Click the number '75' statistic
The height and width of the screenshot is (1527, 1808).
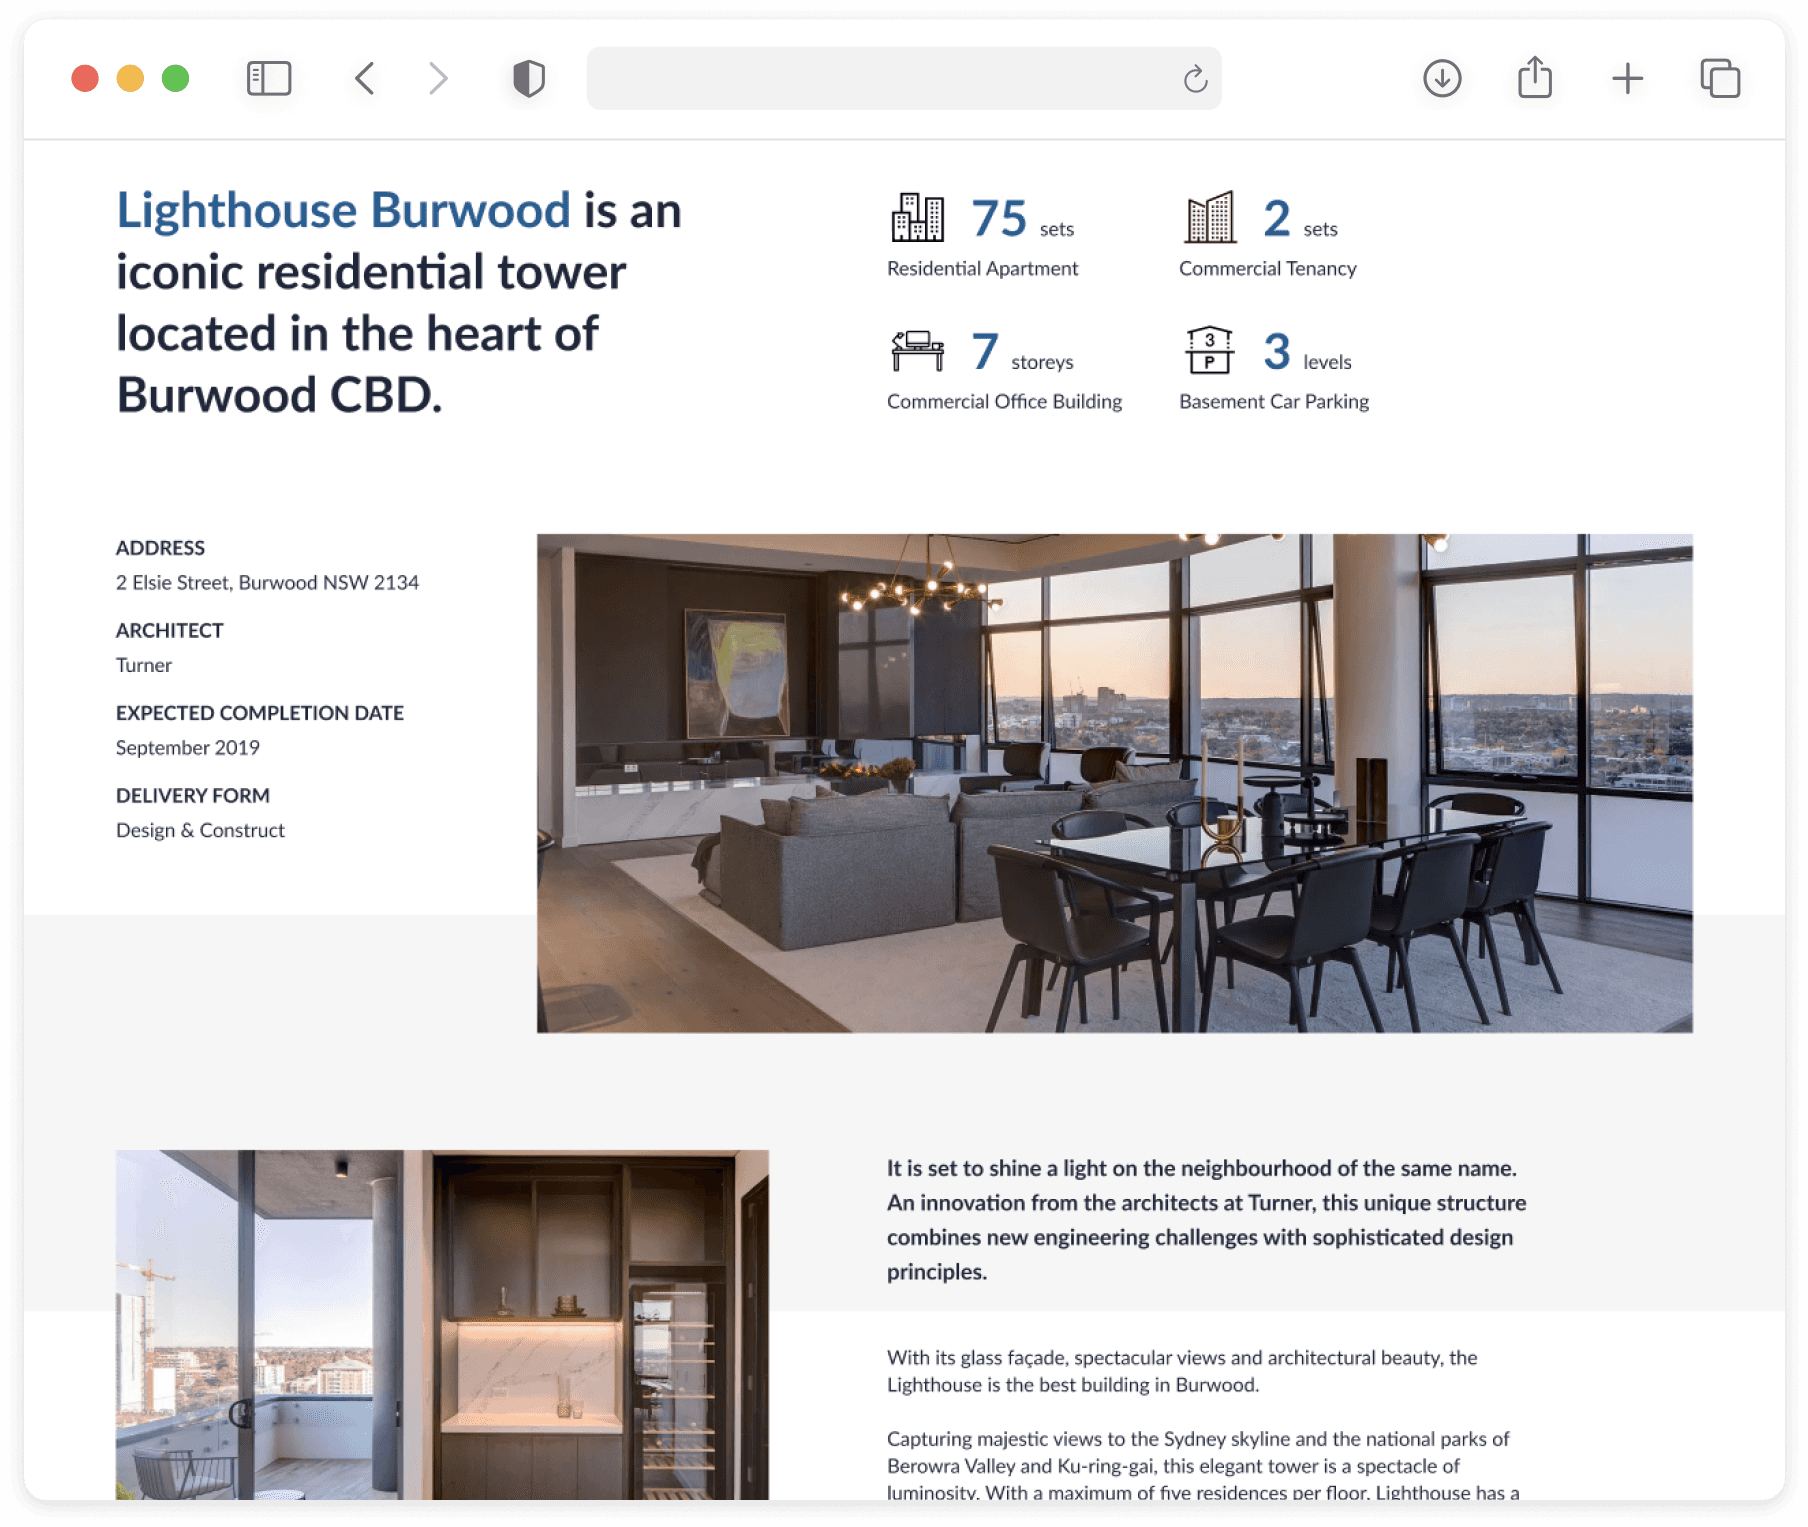[x=999, y=218]
